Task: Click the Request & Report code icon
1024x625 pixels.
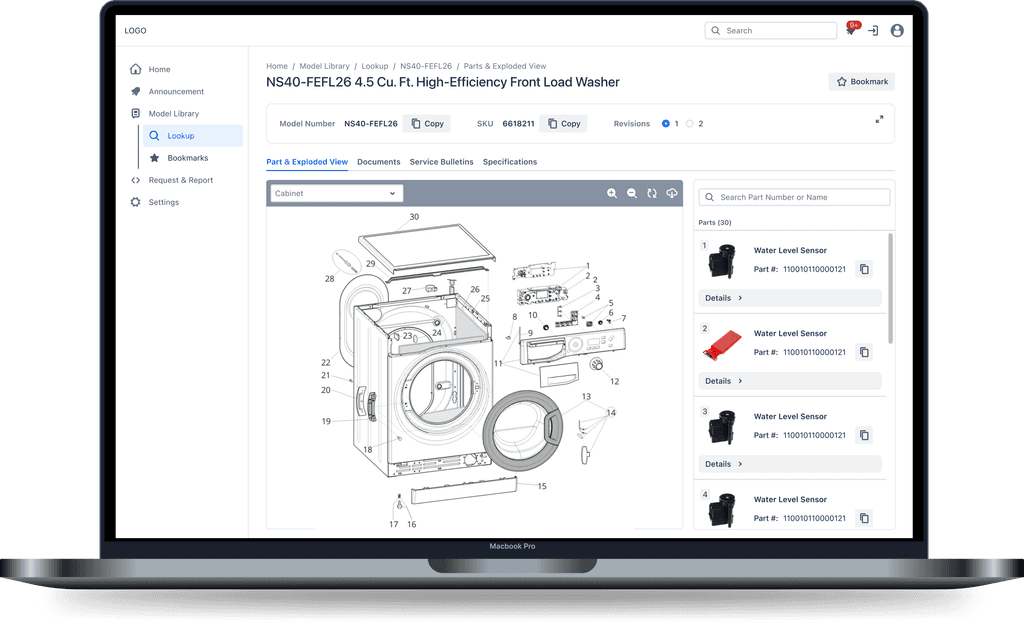Action: tap(135, 180)
